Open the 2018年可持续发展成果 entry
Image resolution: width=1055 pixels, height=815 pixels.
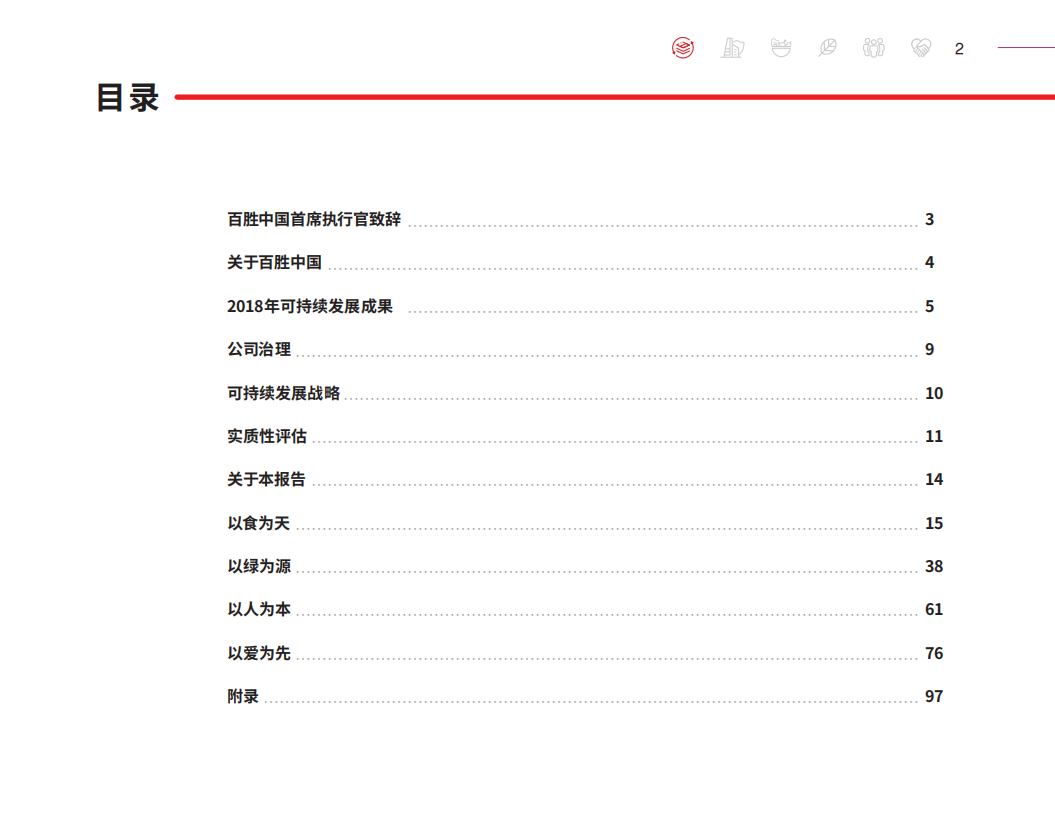pos(310,306)
